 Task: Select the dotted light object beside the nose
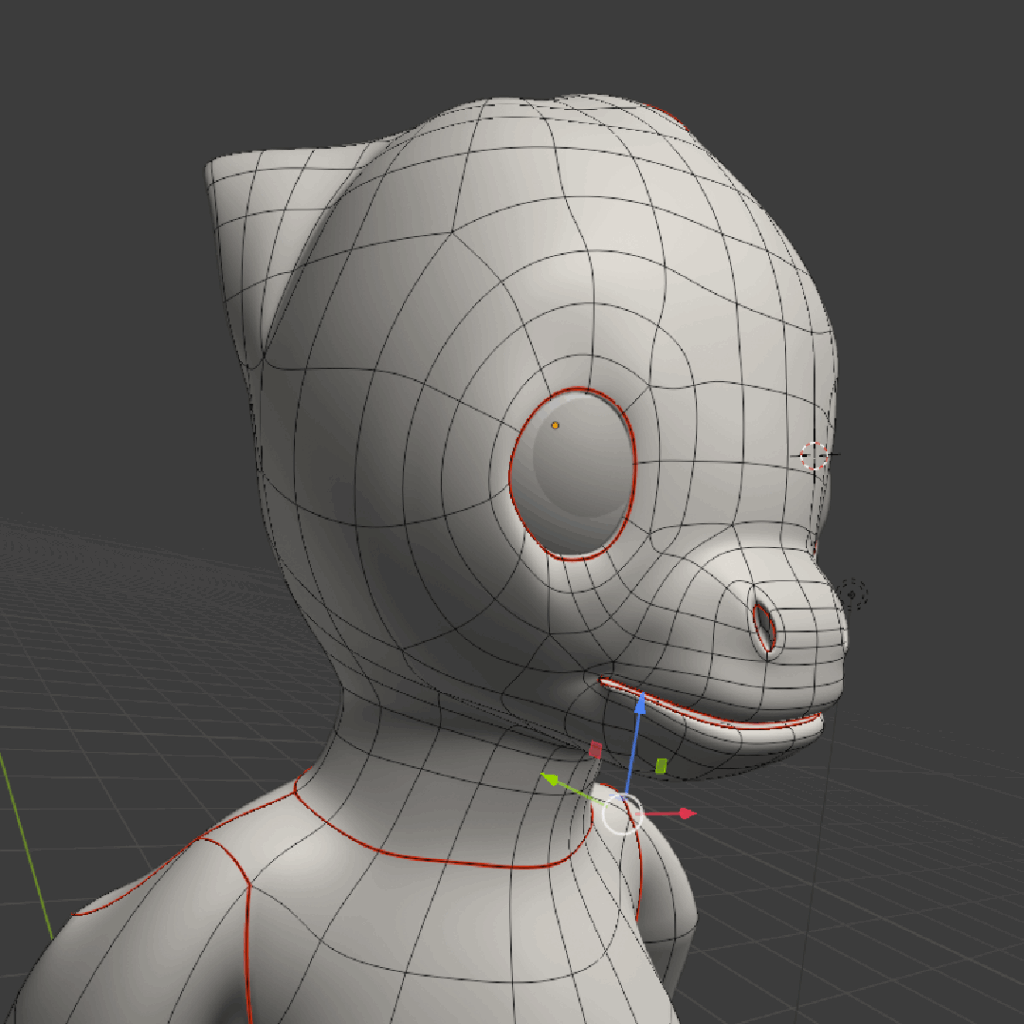[853, 595]
